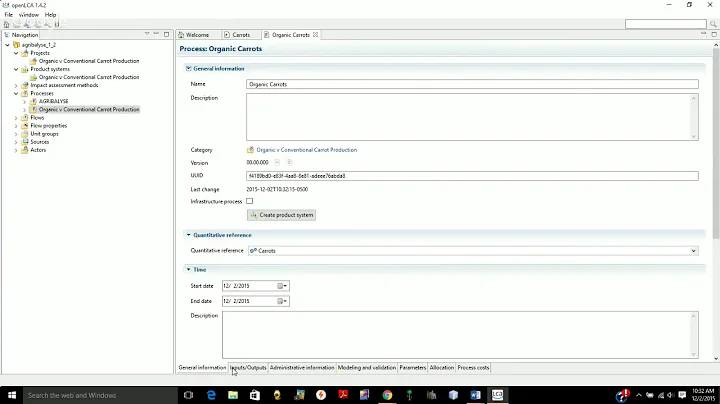Open the Action Center notifications icon
Screen dimensions: 720x404
pyautogui.click(x=682, y=395)
